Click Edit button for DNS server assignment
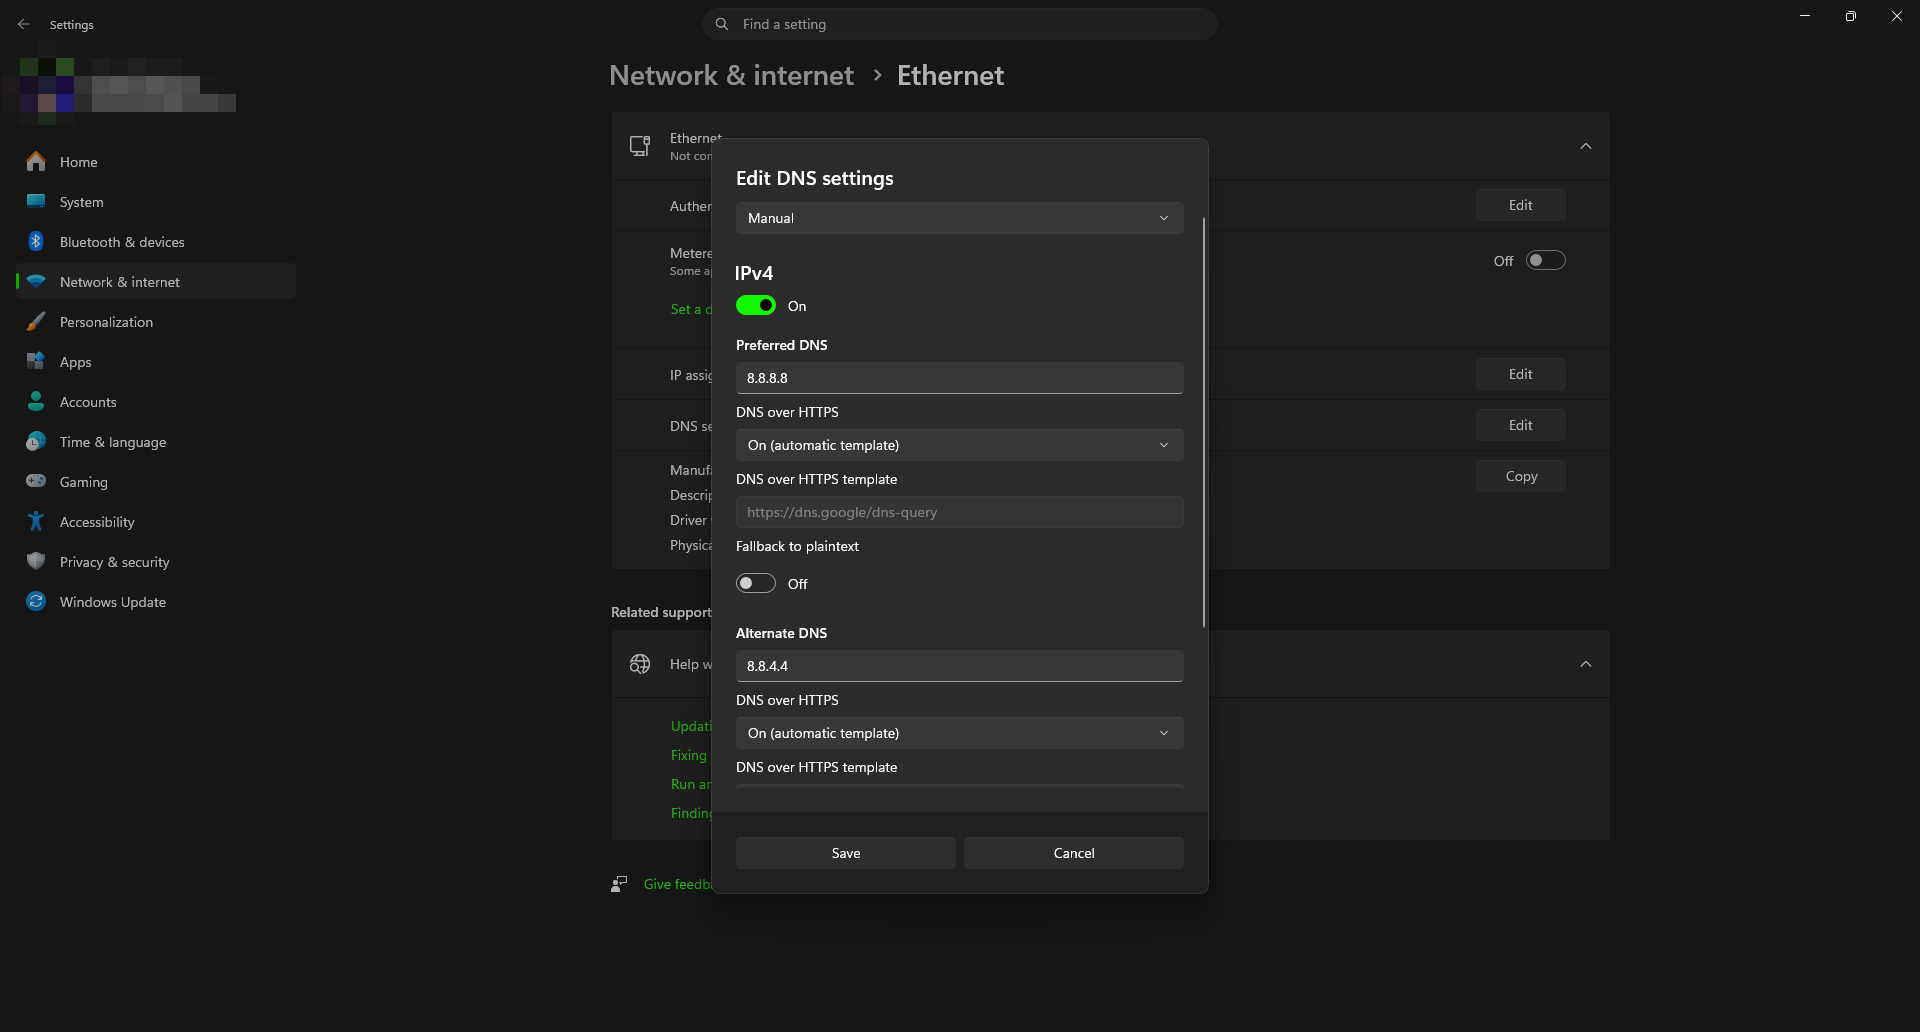Viewport: 1920px width, 1032px height. pyautogui.click(x=1521, y=425)
